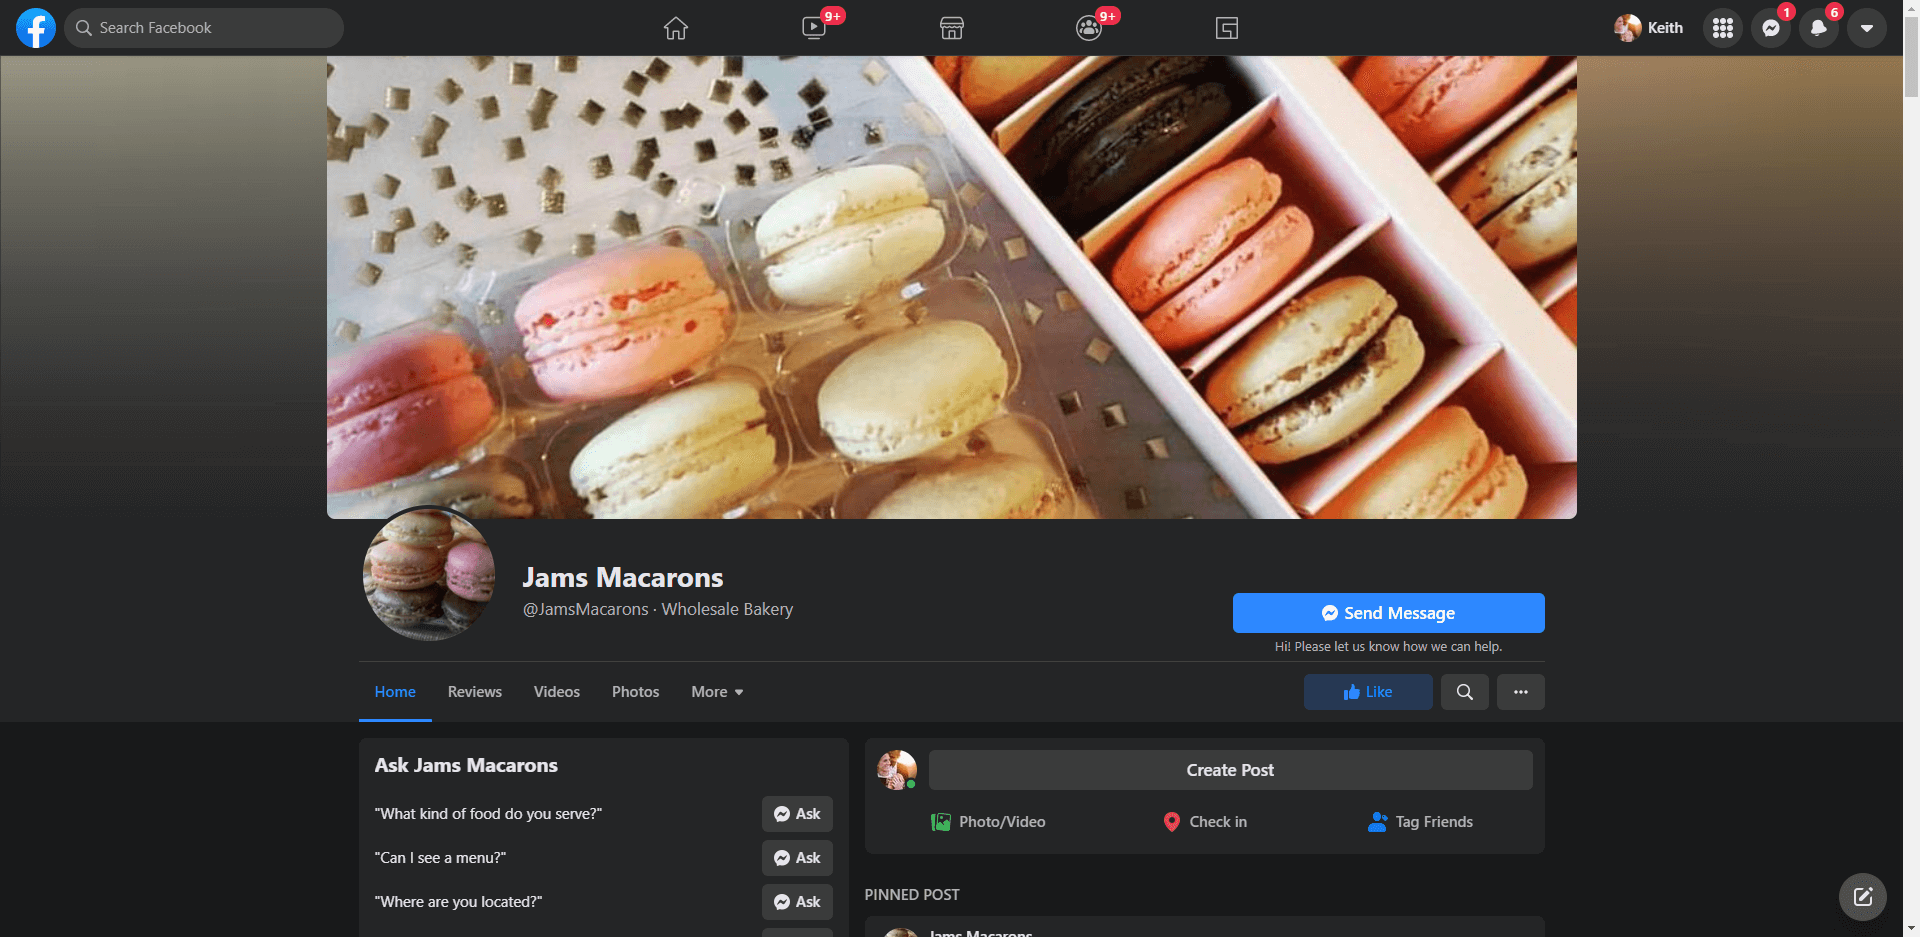Open the Gaming icon in top navigation
This screenshot has width=1920, height=937.
[1227, 28]
